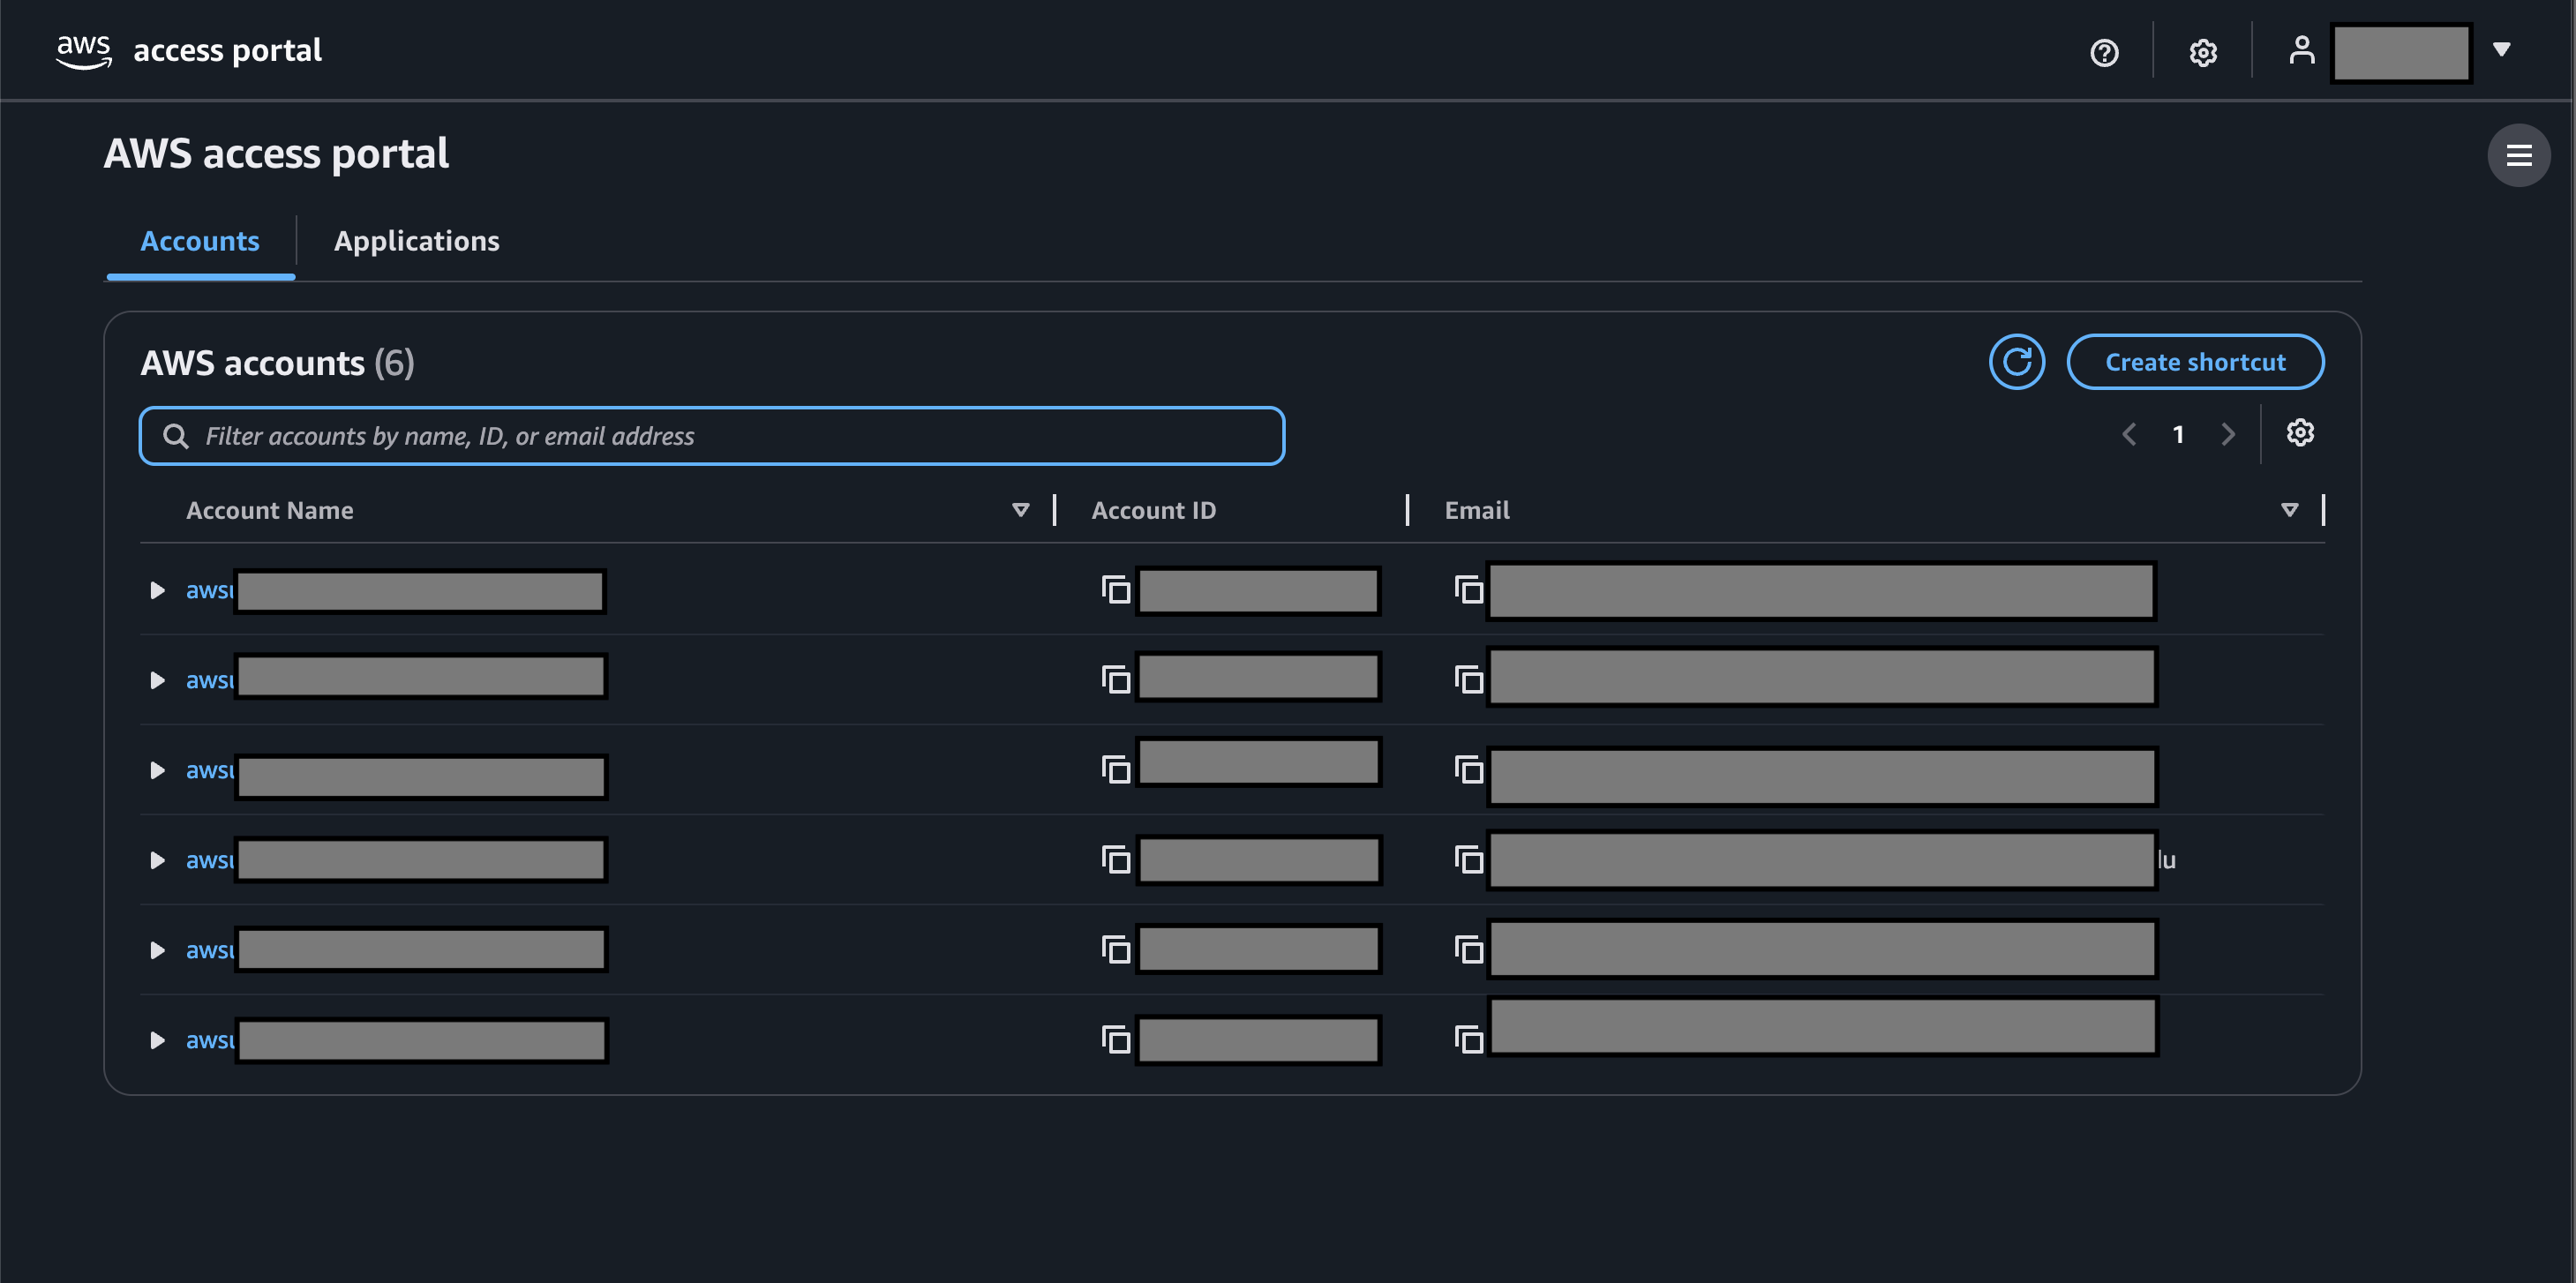This screenshot has height=1283, width=2576.
Task: Select page 1 in pagination
Action: click(2178, 434)
